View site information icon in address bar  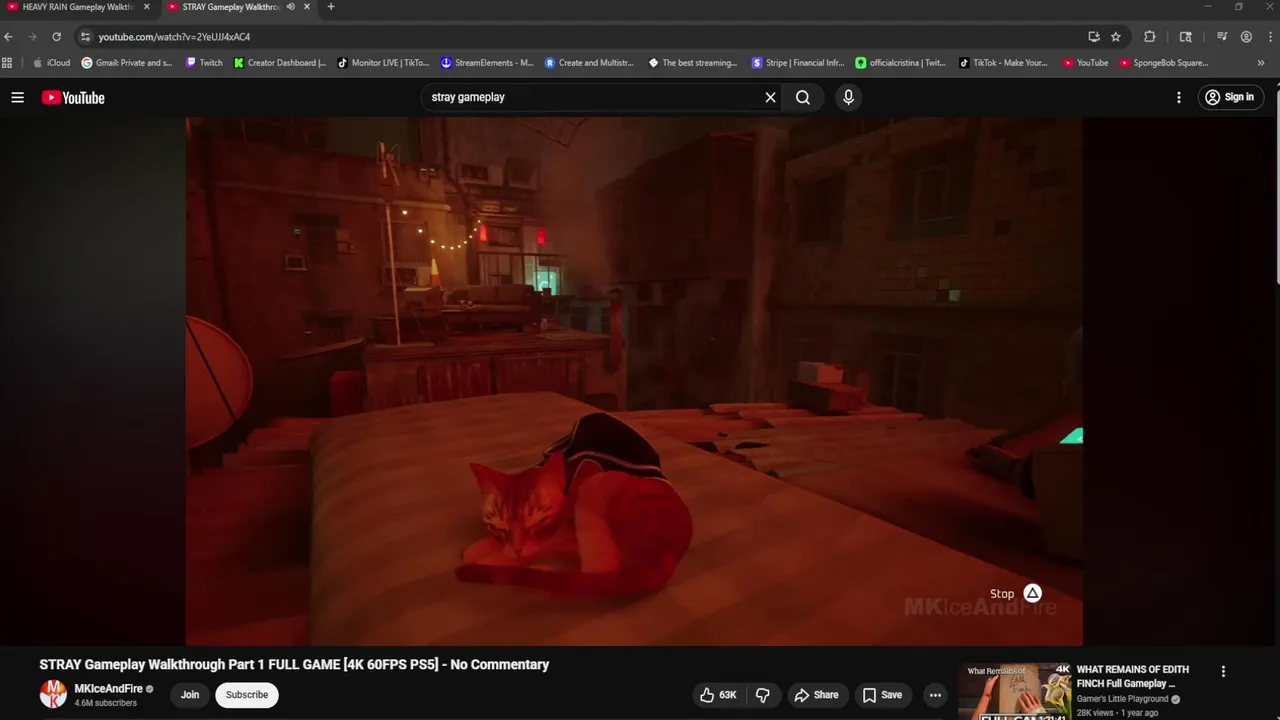coord(85,37)
